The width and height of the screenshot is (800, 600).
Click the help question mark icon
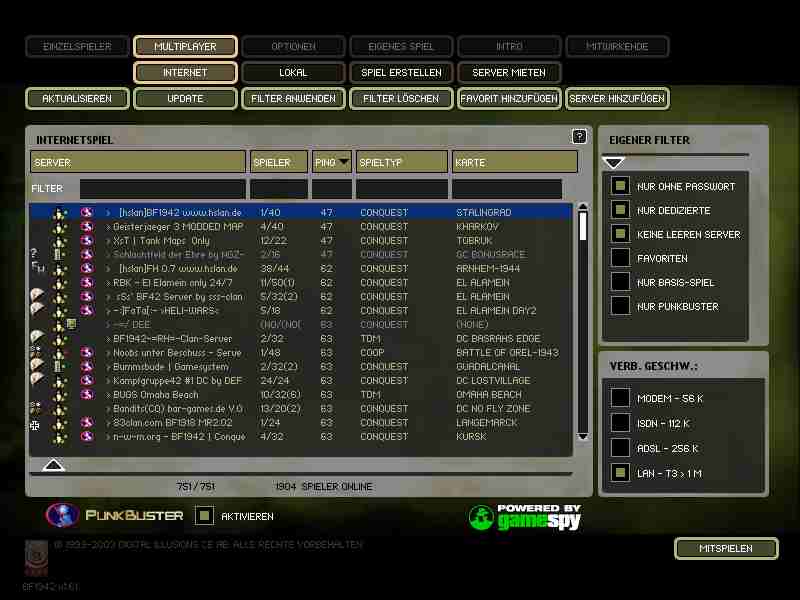pos(579,137)
